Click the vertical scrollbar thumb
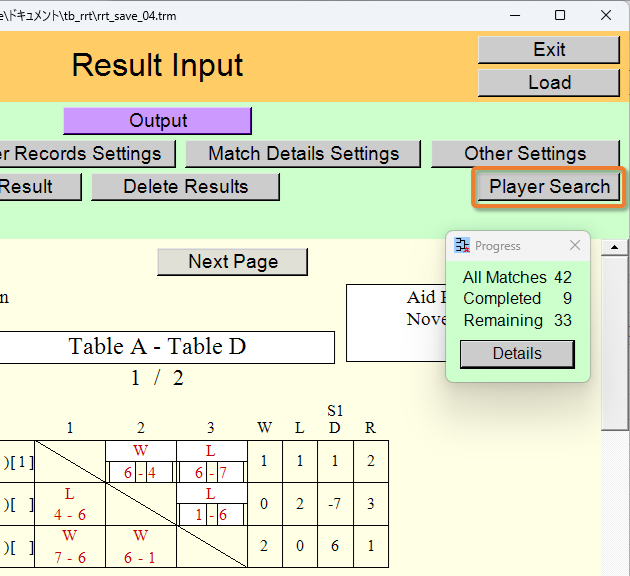Screen dimensions: 630x576 [x=614, y=343]
